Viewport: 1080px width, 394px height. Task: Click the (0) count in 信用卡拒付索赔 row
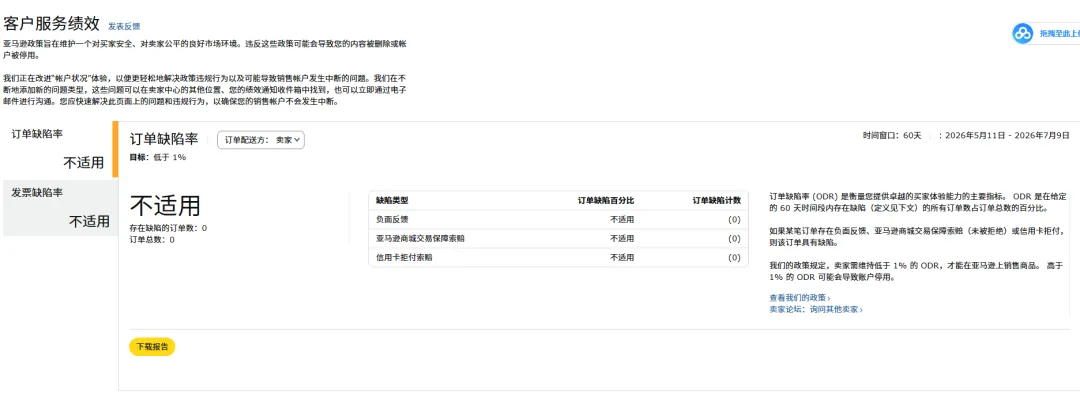point(734,258)
